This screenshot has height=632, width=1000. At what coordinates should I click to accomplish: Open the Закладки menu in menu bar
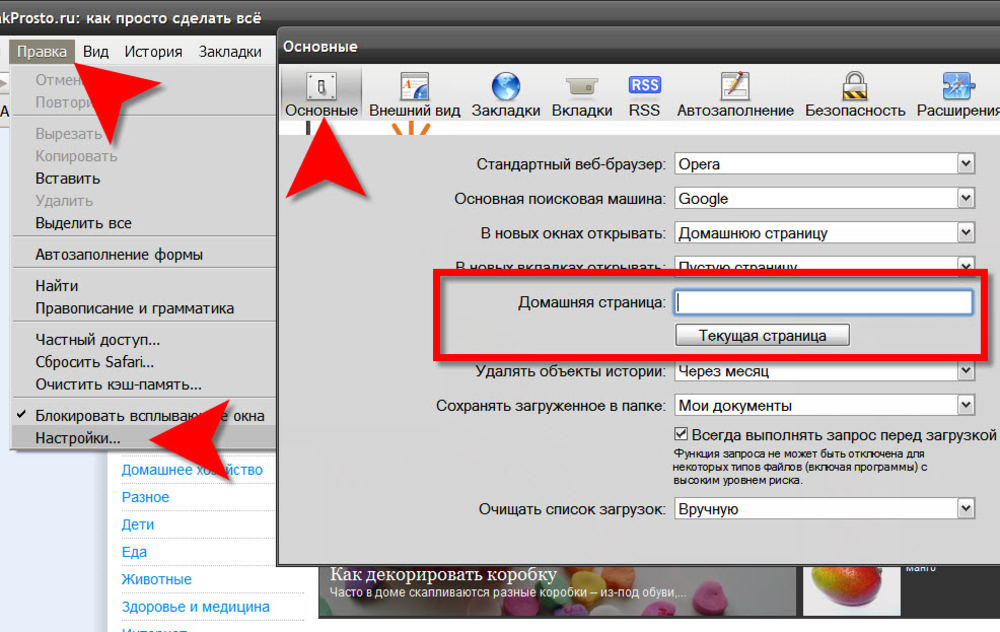pos(230,52)
